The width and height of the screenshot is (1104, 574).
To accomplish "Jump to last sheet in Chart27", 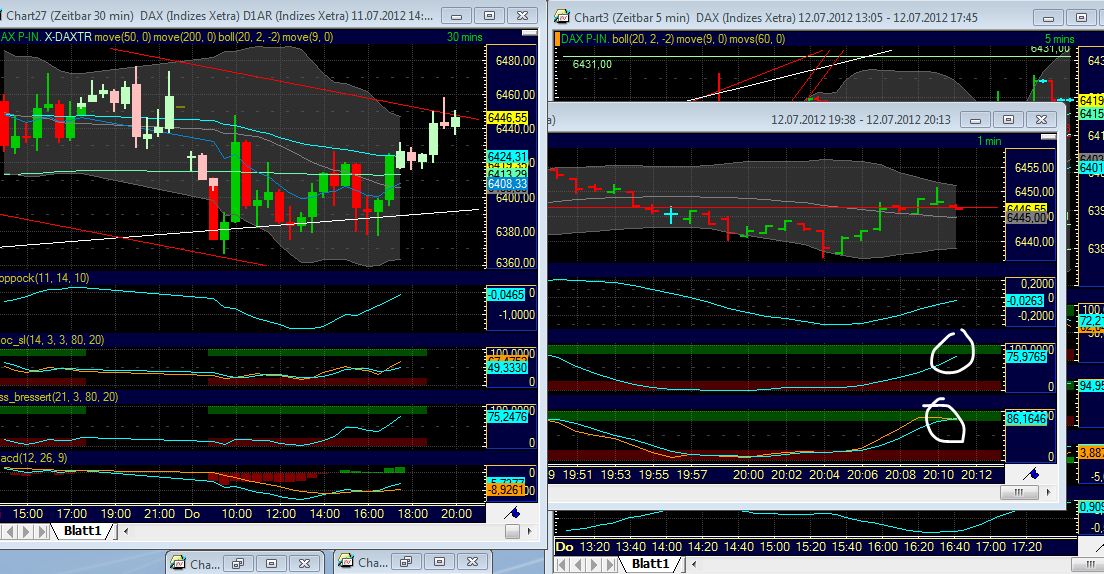I will tap(44, 531).
